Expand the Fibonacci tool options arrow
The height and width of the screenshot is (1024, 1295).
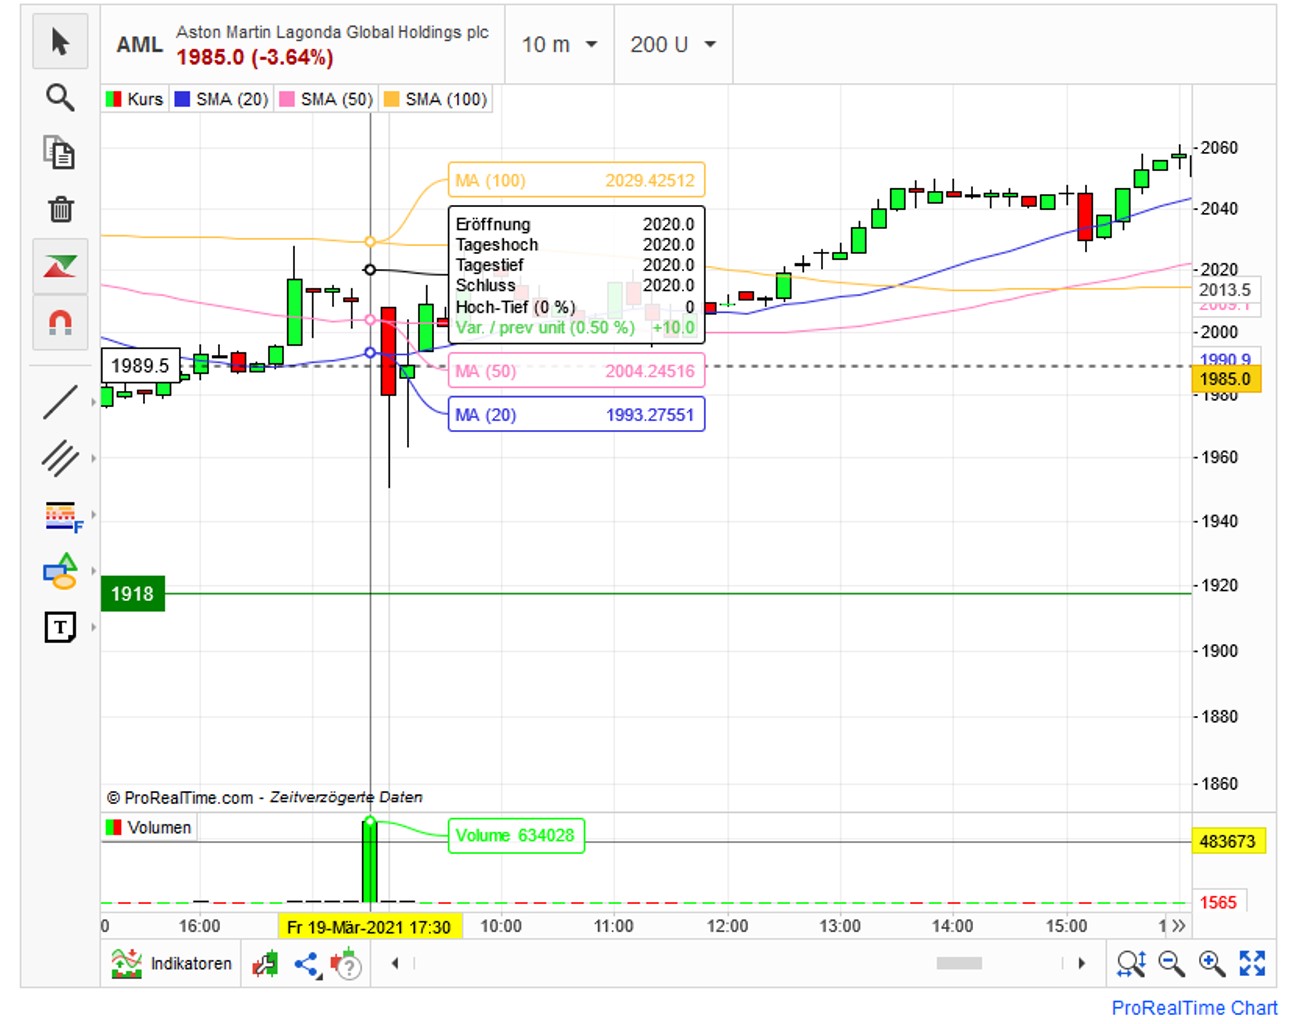tap(94, 515)
